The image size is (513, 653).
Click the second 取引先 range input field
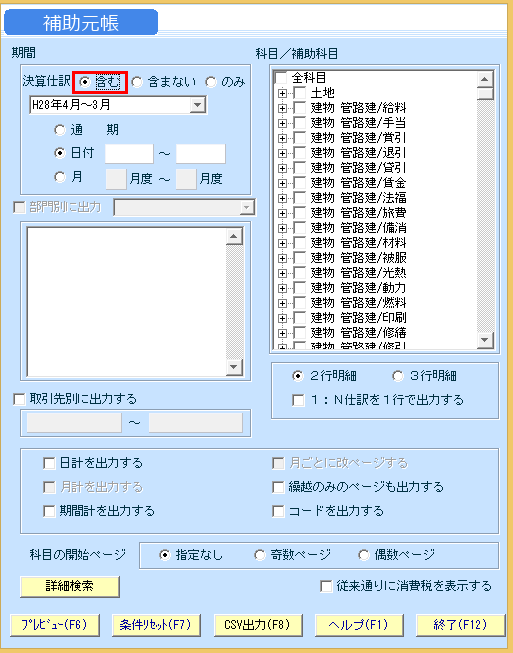pyautogui.click(x=196, y=423)
